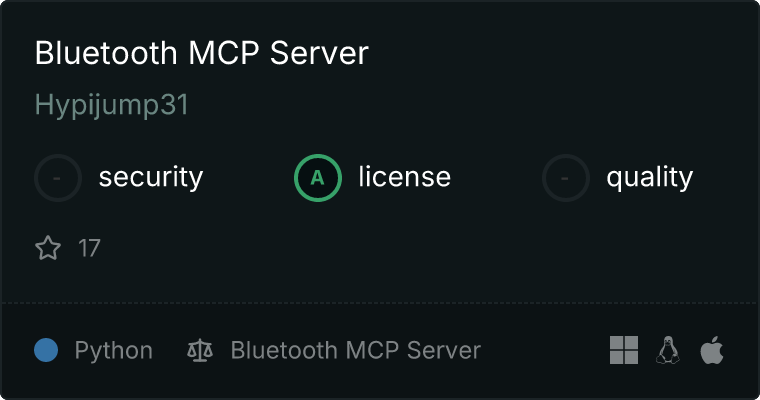The height and width of the screenshot is (400, 760).
Task: Click the Python language label
Action: 113,351
